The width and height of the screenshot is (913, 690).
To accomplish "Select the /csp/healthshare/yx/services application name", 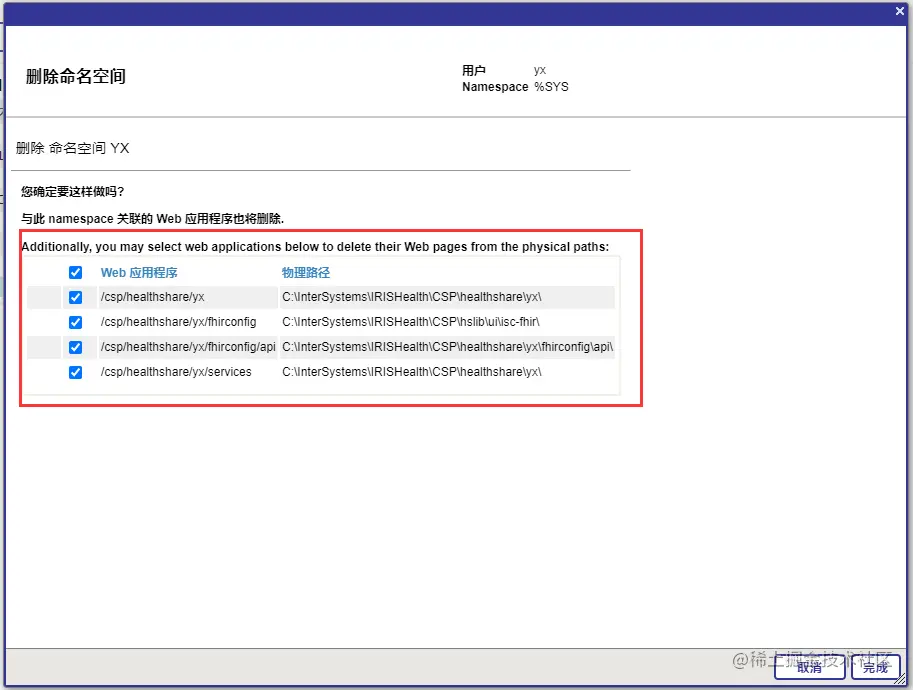I will pyautogui.click(x=176, y=372).
